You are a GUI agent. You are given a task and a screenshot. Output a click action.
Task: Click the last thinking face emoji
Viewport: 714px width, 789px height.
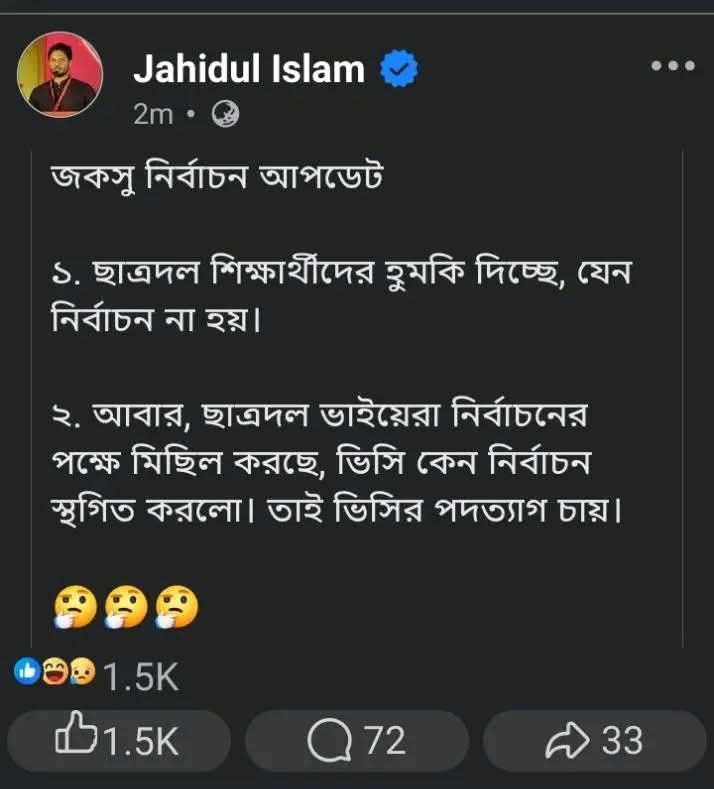[x=176, y=606]
